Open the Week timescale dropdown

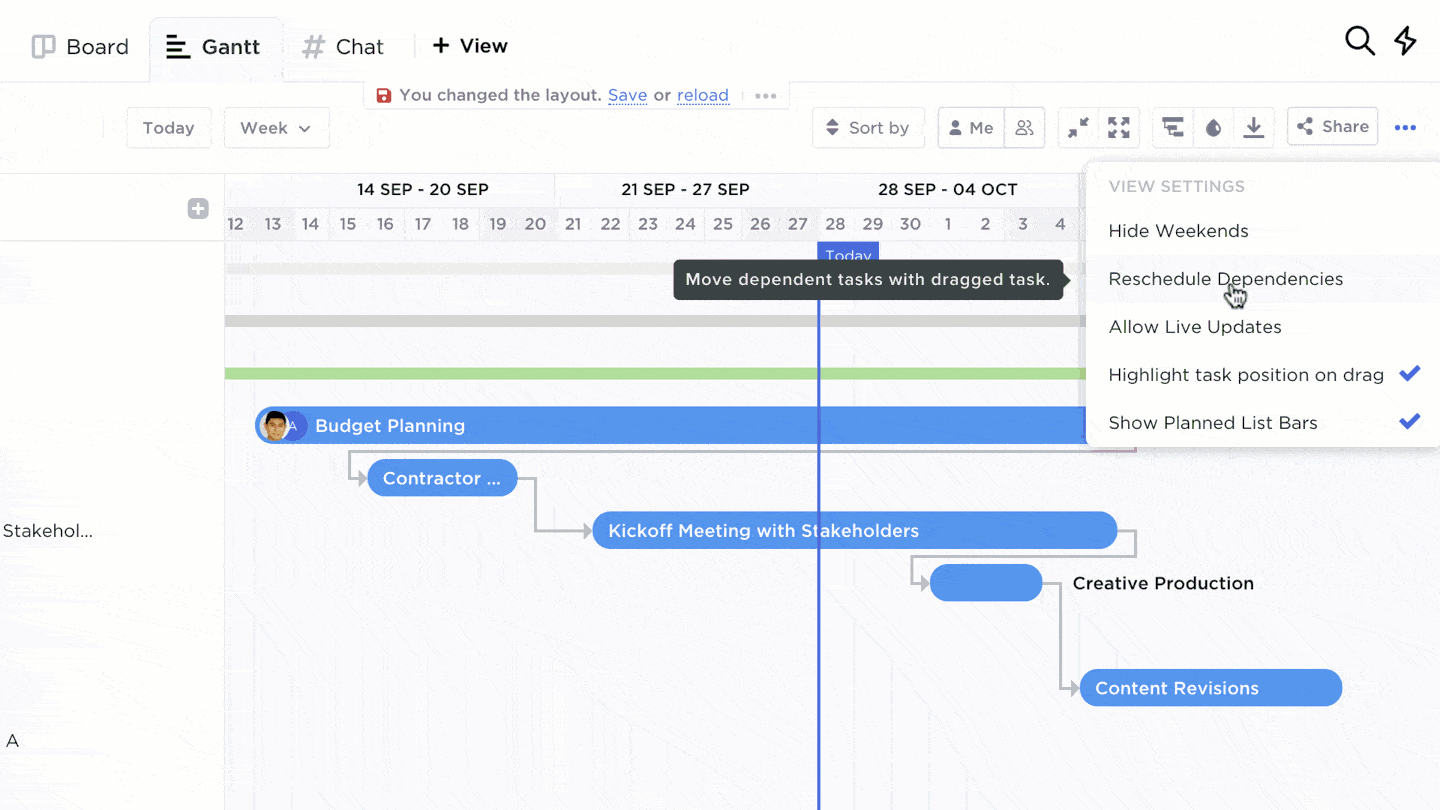click(276, 128)
